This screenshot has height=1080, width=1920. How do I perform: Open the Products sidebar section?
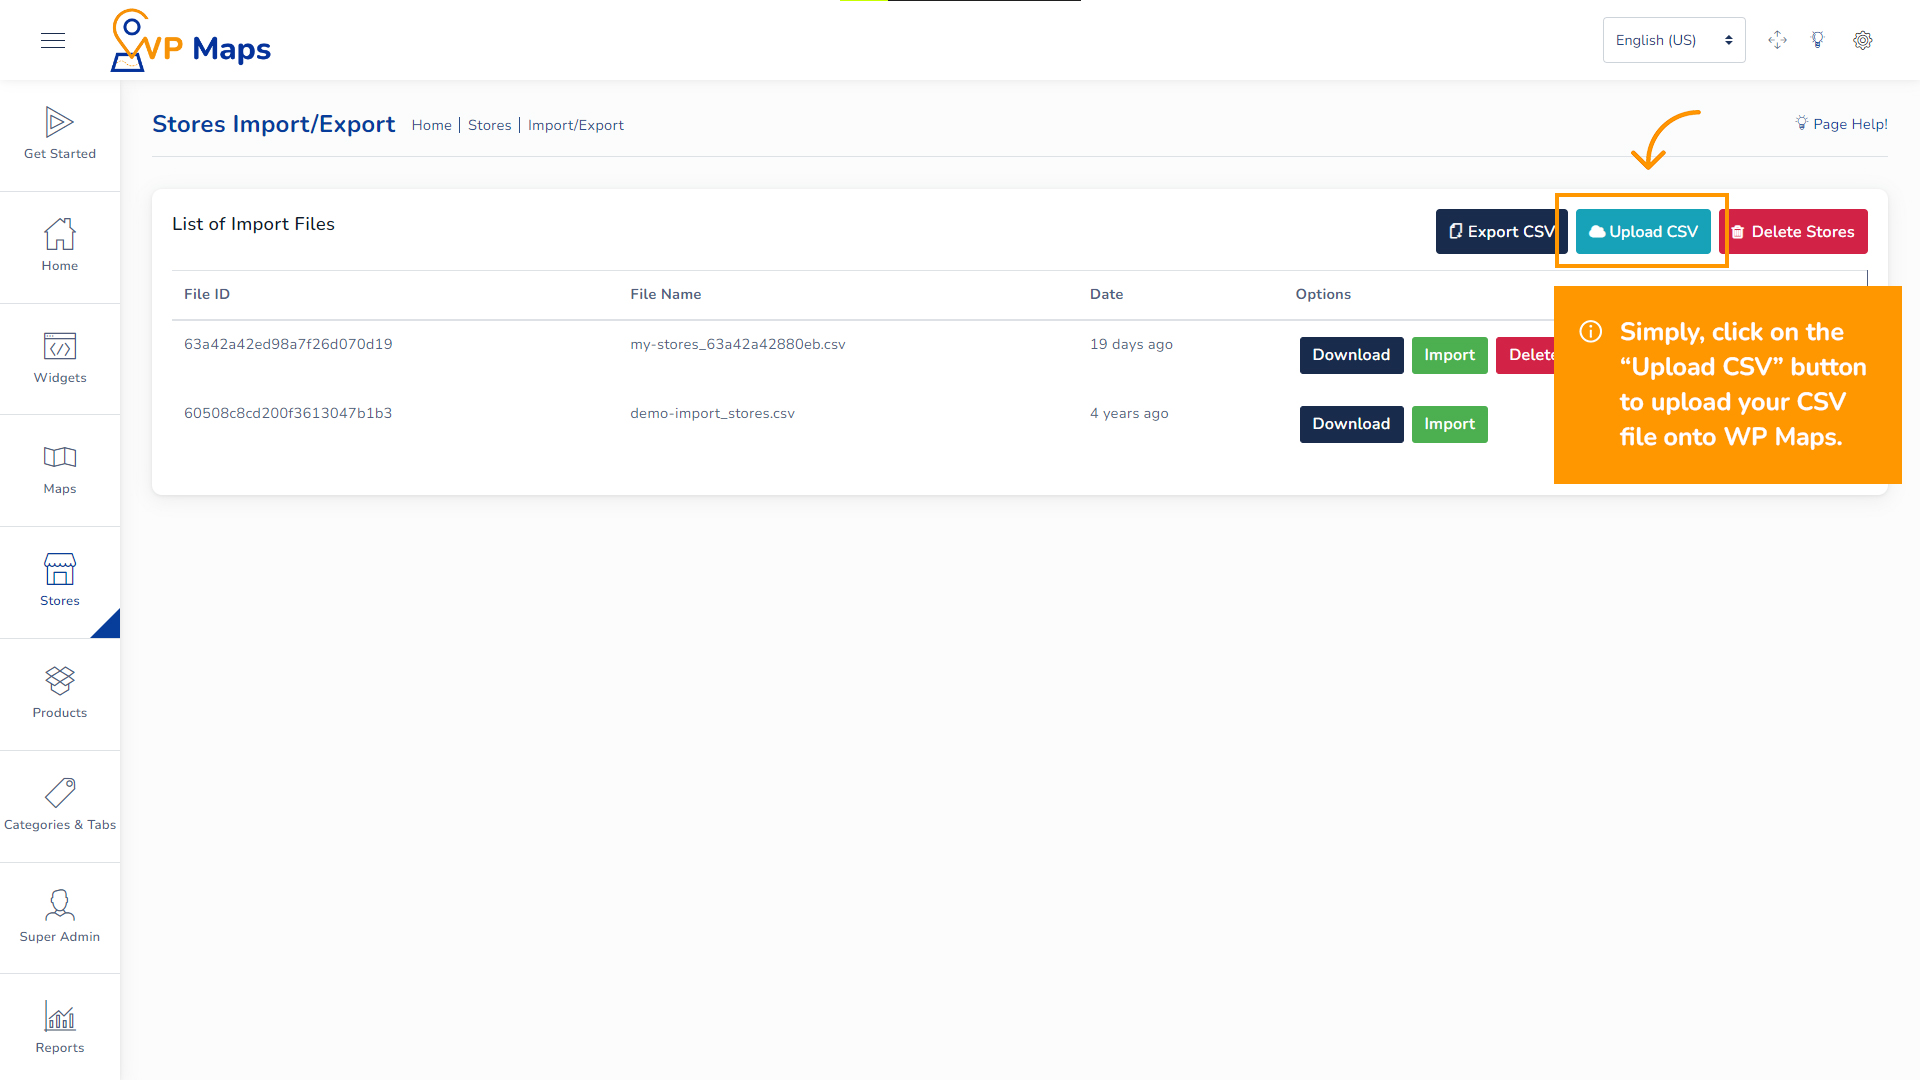click(x=60, y=693)
